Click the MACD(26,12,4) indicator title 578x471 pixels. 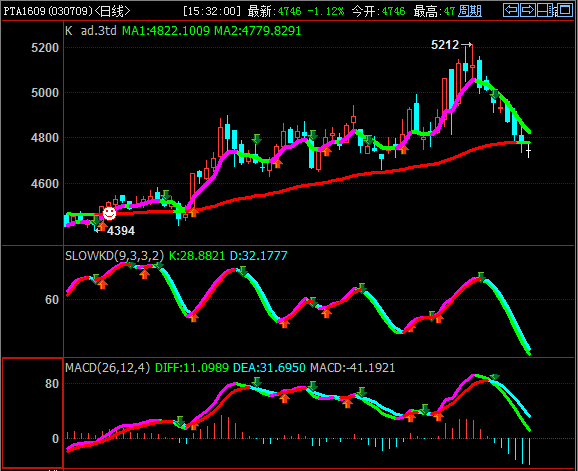point(108,367)
